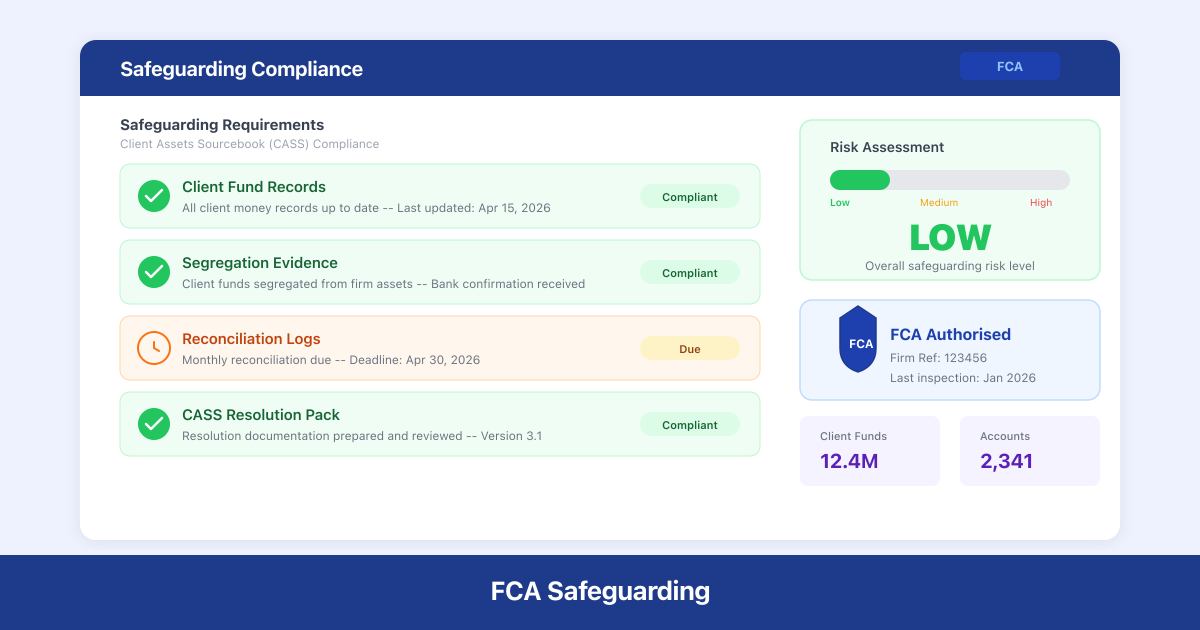Select the FCA Authorised shield badge icon

pos(858,340)
